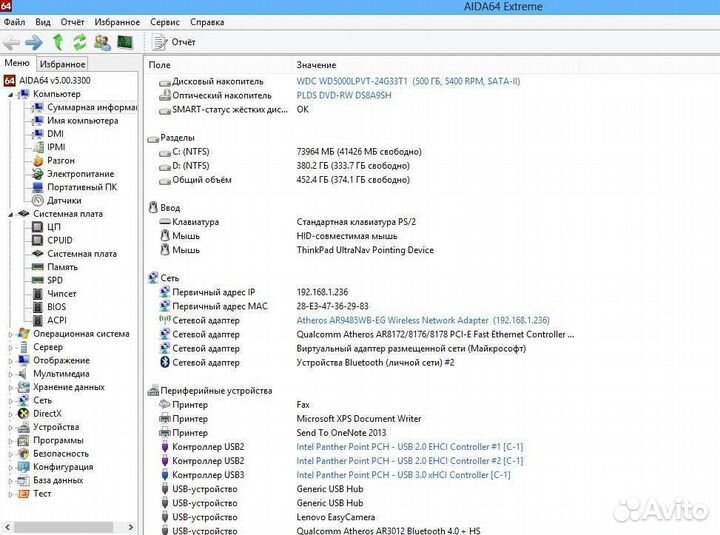Click the Forward arrow toolbar icon

(34, 43)
